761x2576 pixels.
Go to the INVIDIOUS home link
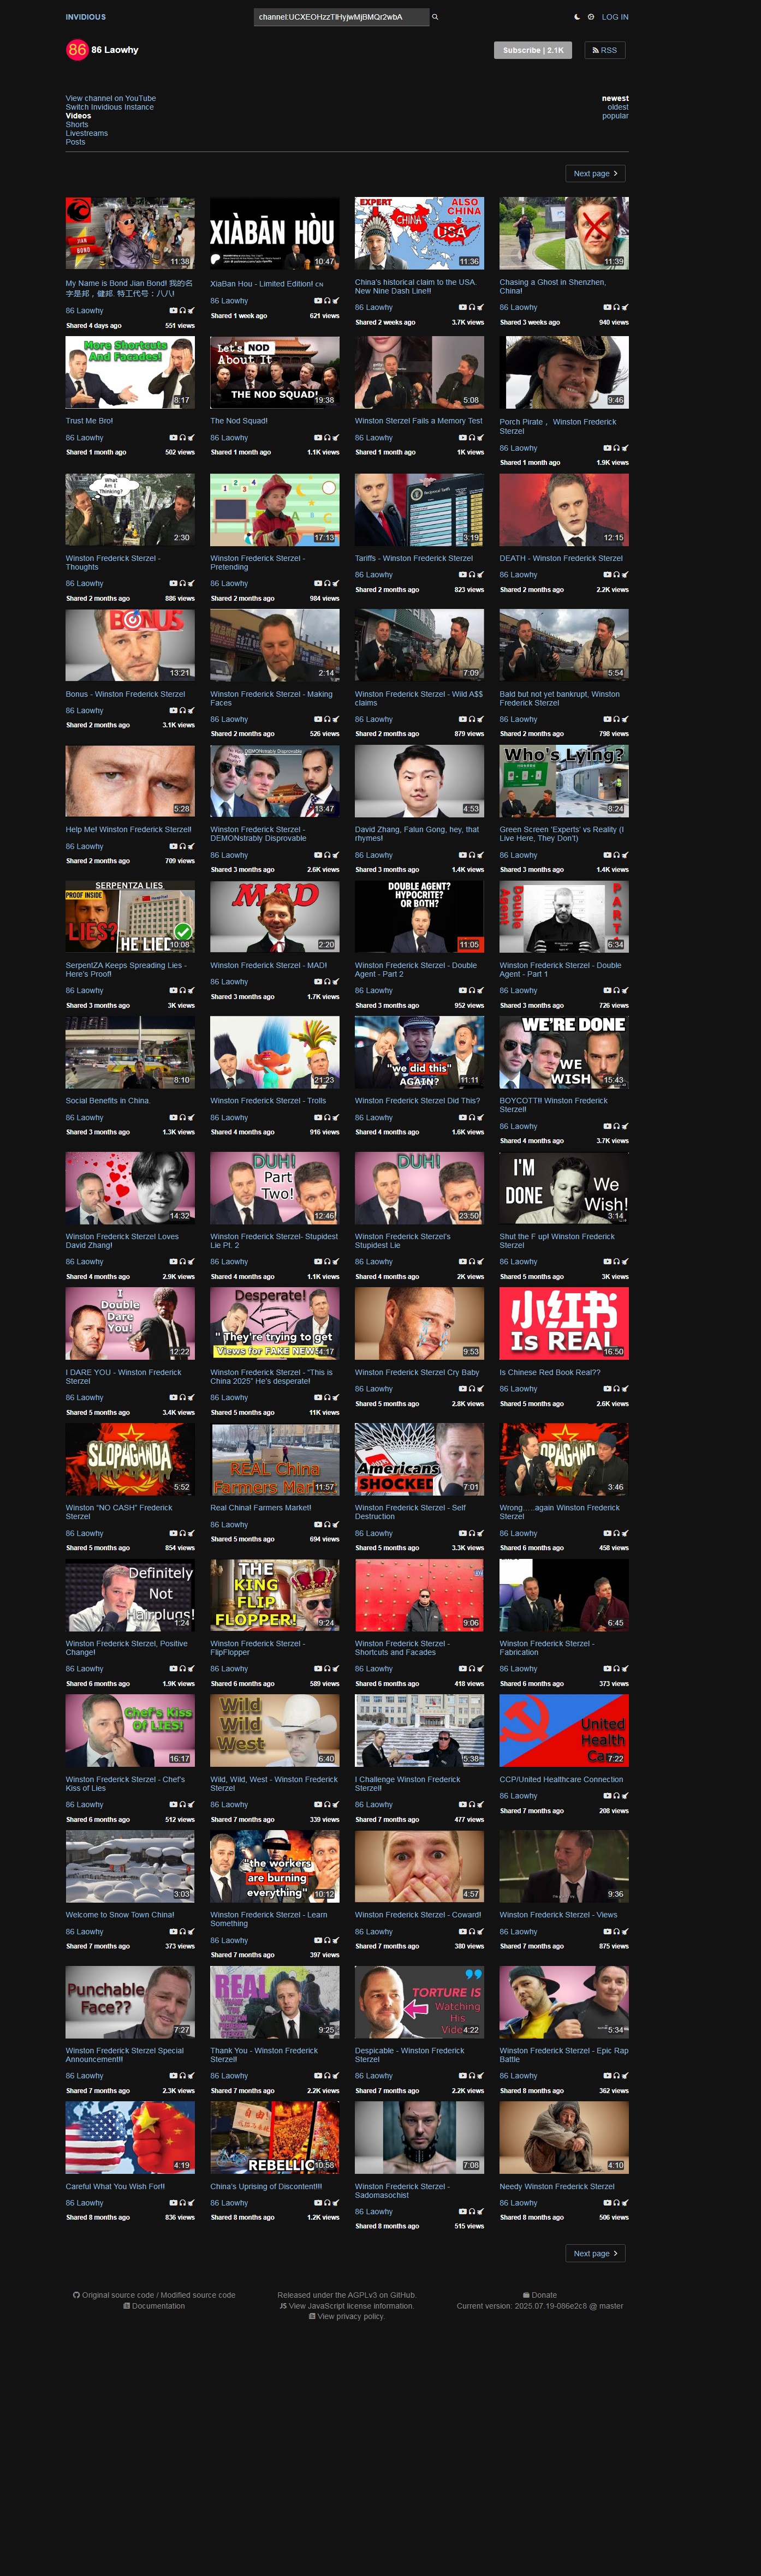pos(86,17)
